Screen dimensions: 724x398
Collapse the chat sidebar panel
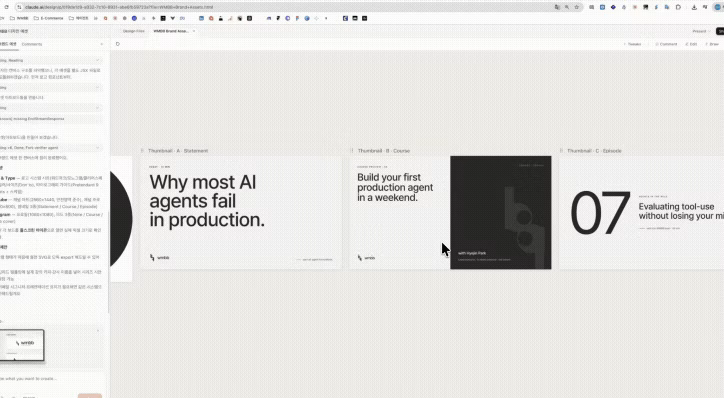pyautogui.click(x=102, y=44)
